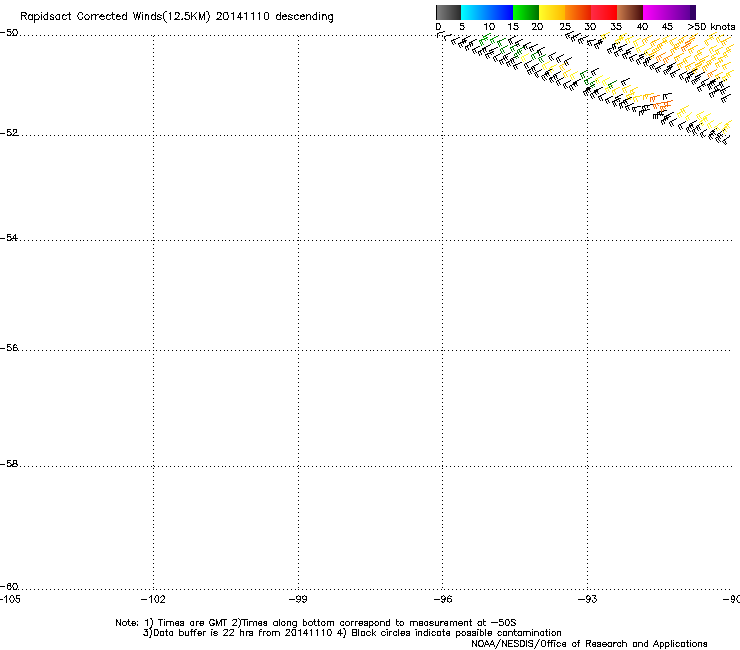The height and width of the screenshot is (650, 740).
Task: Click the '>50 knots' legend label
Action: [711, 27]
